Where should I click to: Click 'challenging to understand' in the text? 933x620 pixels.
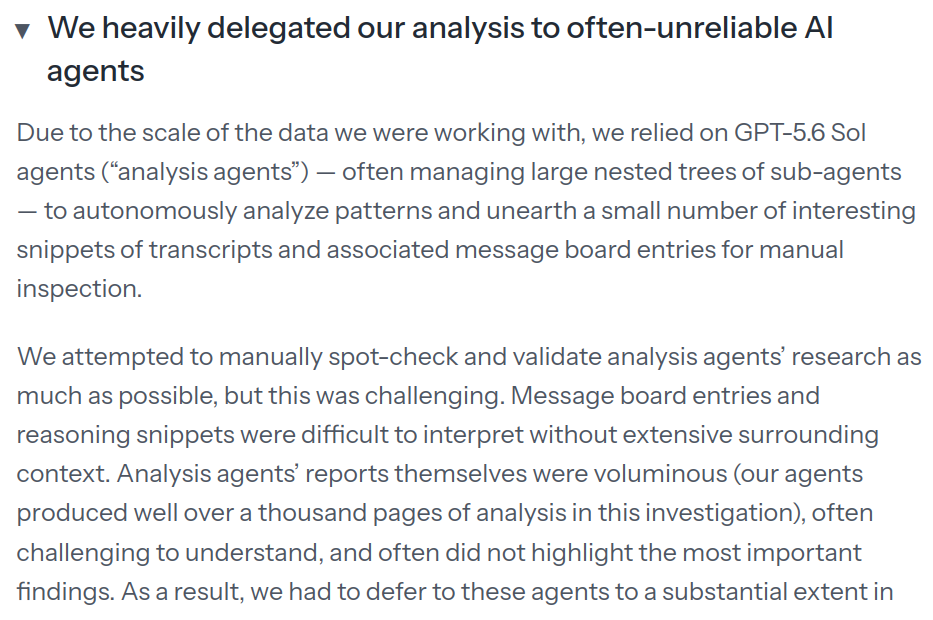click(x=170, y=553)
